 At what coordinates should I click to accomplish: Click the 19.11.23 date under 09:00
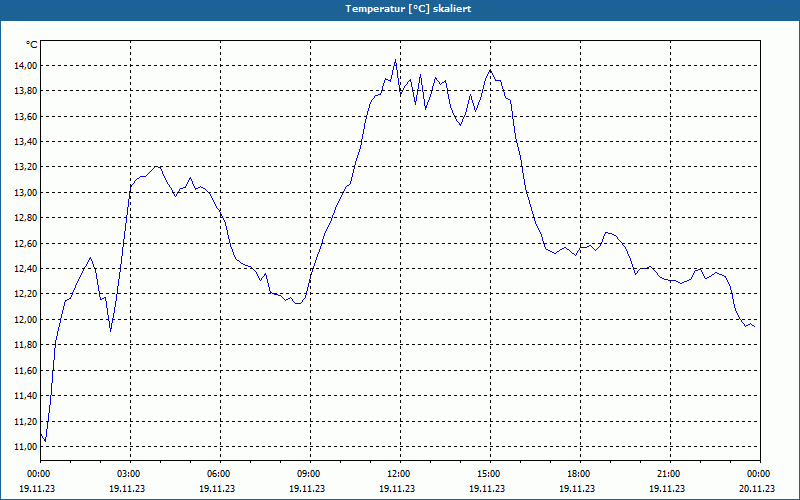[x=307, y=488]
